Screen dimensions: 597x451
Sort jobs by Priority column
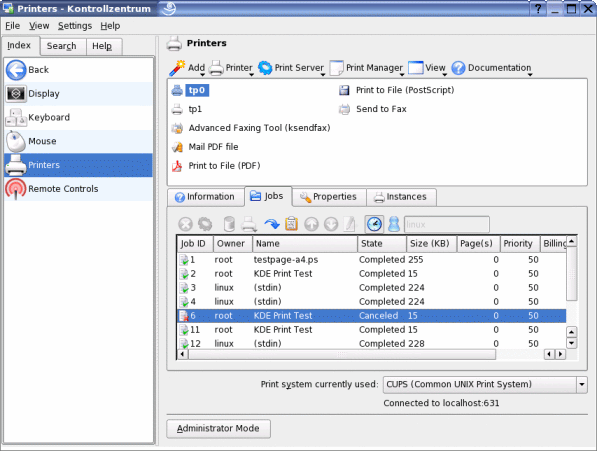(520, 244)
